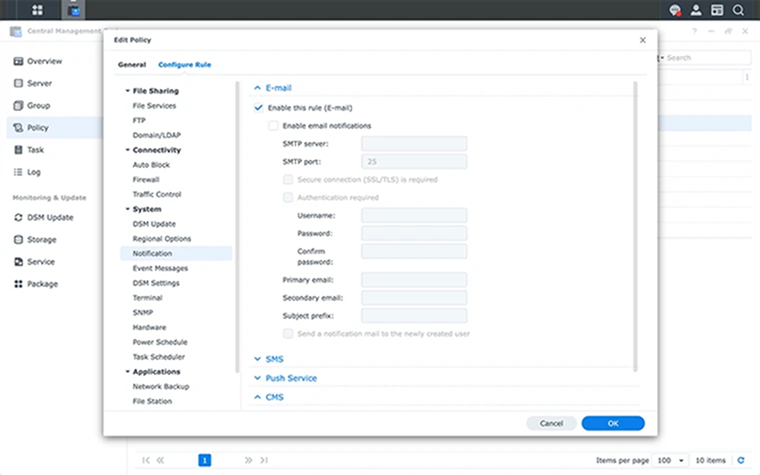The image size is (760, 475).
Task: Click the Cancel button
Action: pos(551,423)
